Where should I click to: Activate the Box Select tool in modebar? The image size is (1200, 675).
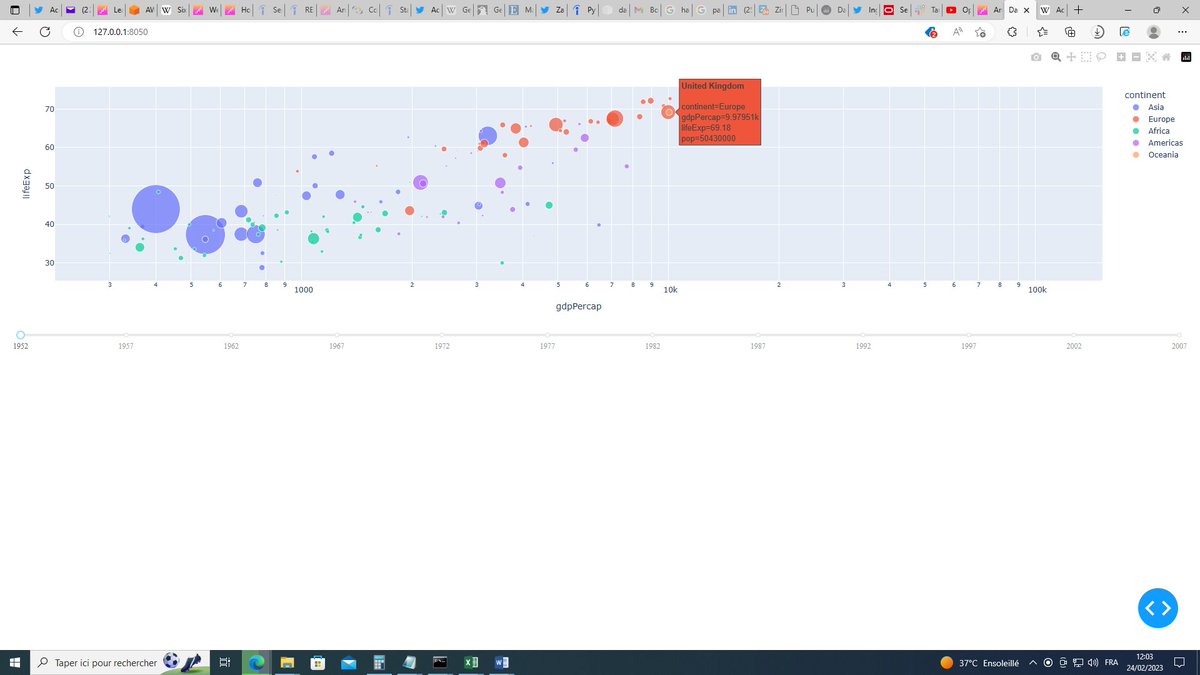pyautogui.click(x=1086, y=57)
